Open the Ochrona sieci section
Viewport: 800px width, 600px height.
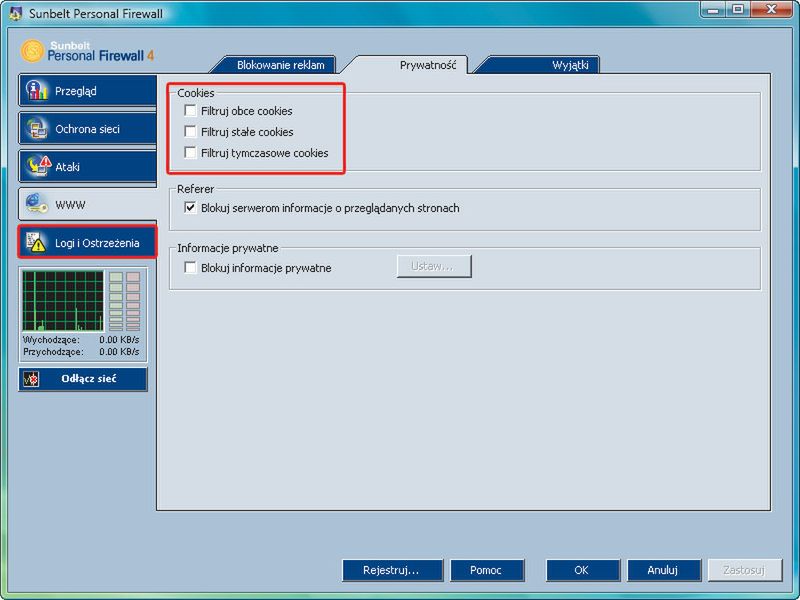tap(88, 129)
